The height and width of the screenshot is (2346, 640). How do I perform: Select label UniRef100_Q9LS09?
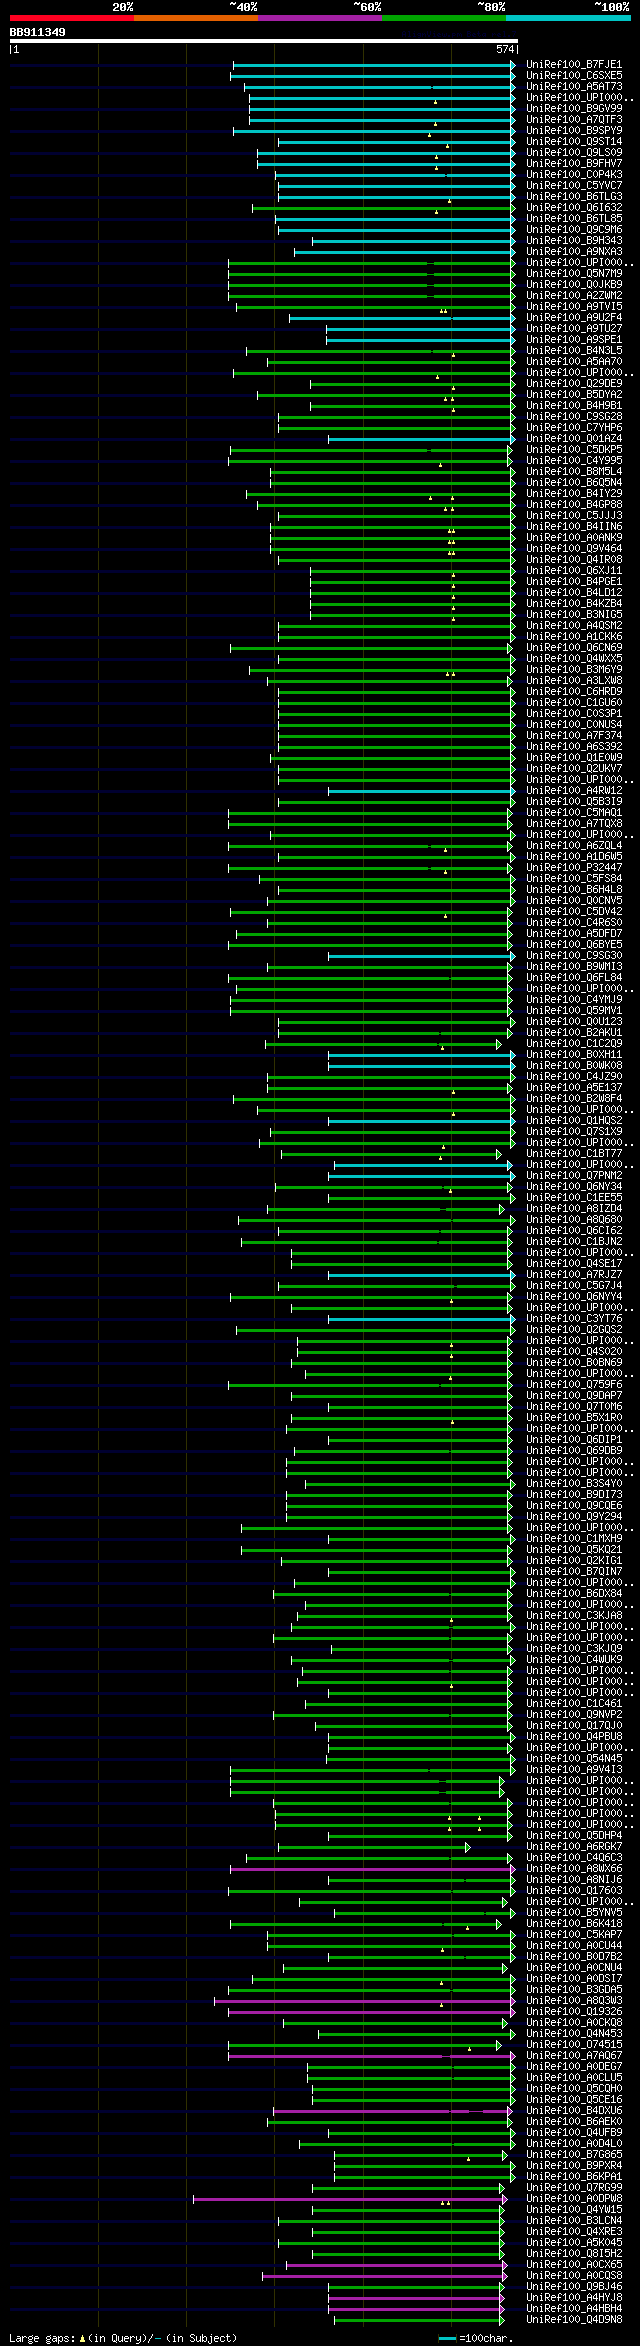(574, 152)
